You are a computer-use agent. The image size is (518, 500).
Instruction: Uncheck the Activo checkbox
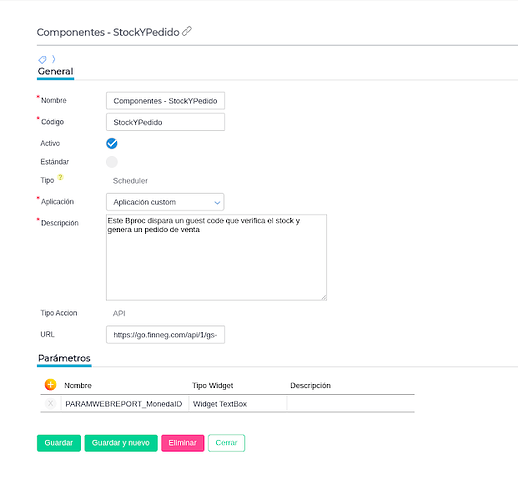[112, 143]
